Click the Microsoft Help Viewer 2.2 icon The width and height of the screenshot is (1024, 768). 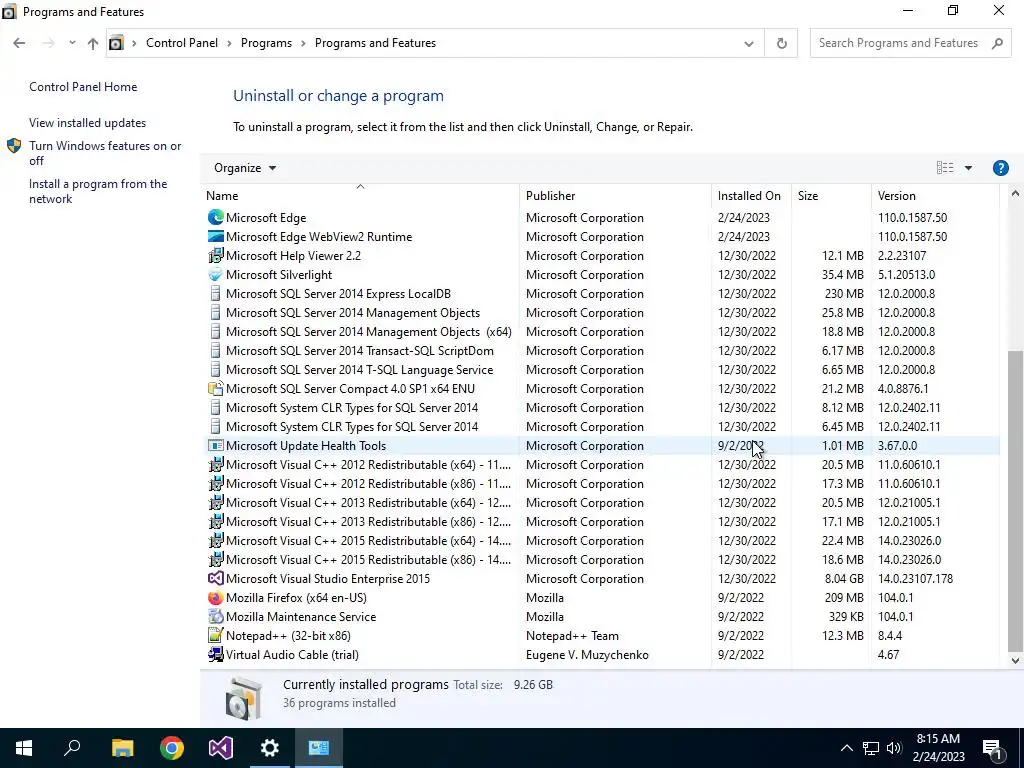tap(216, 255)
